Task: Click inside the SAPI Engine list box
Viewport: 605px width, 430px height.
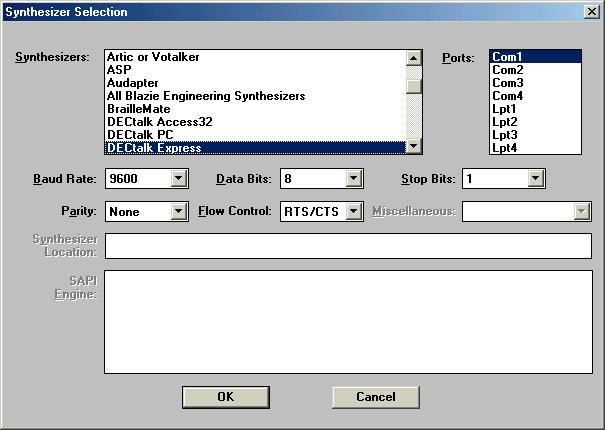Action: (348, 322)
